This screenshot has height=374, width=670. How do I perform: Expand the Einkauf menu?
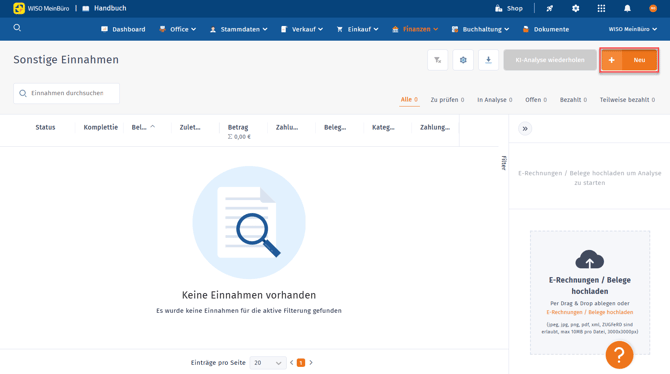click(x=357, y=29)
